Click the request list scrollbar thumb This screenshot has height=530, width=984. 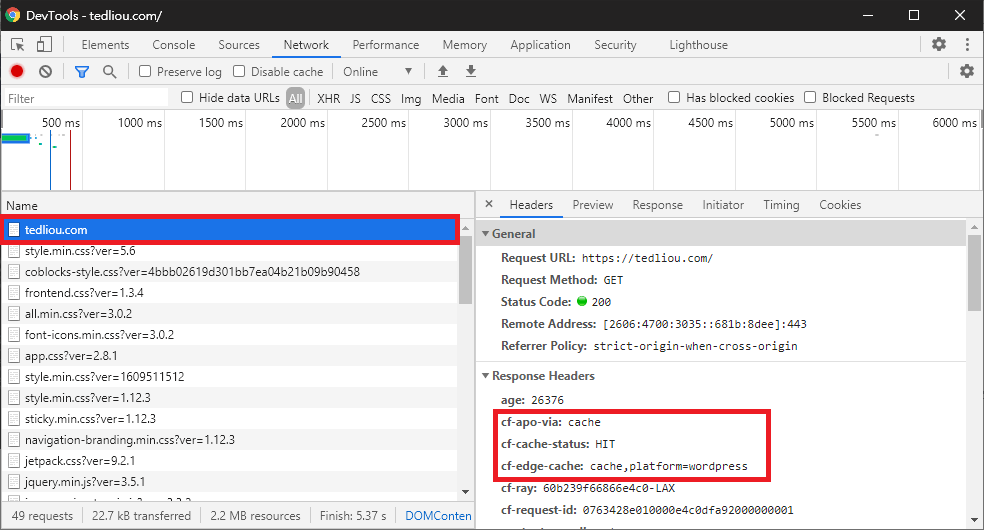click(465, 270)
